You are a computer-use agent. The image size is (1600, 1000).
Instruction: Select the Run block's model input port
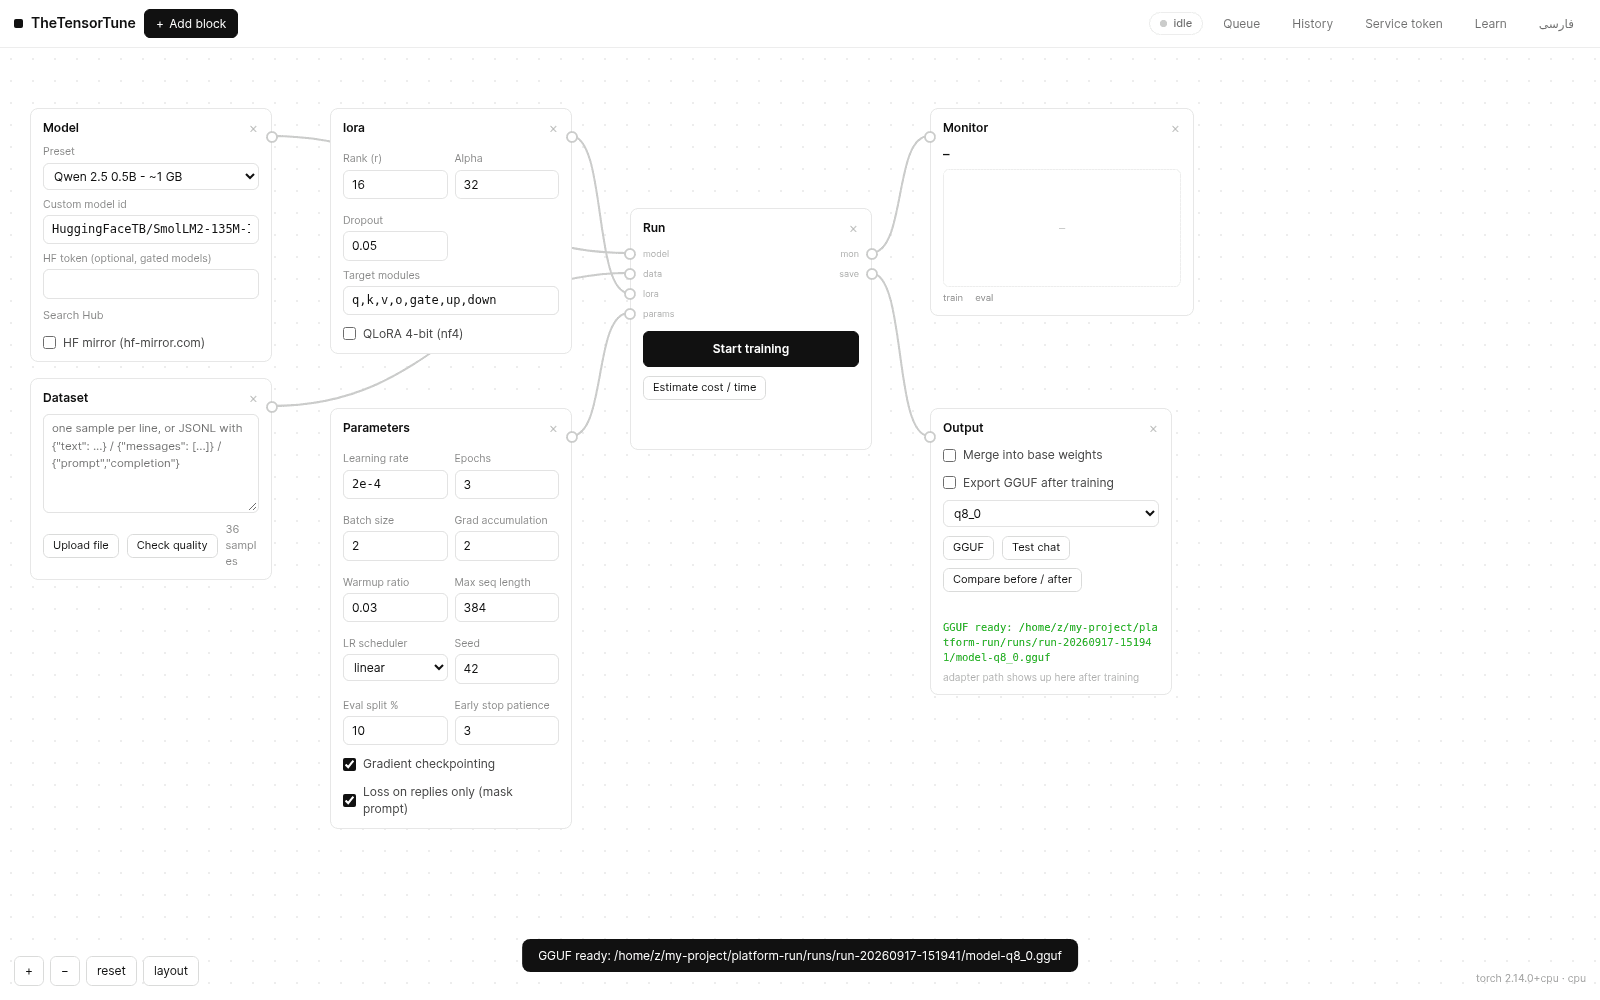pyautogui.click(x=630, y=254)
